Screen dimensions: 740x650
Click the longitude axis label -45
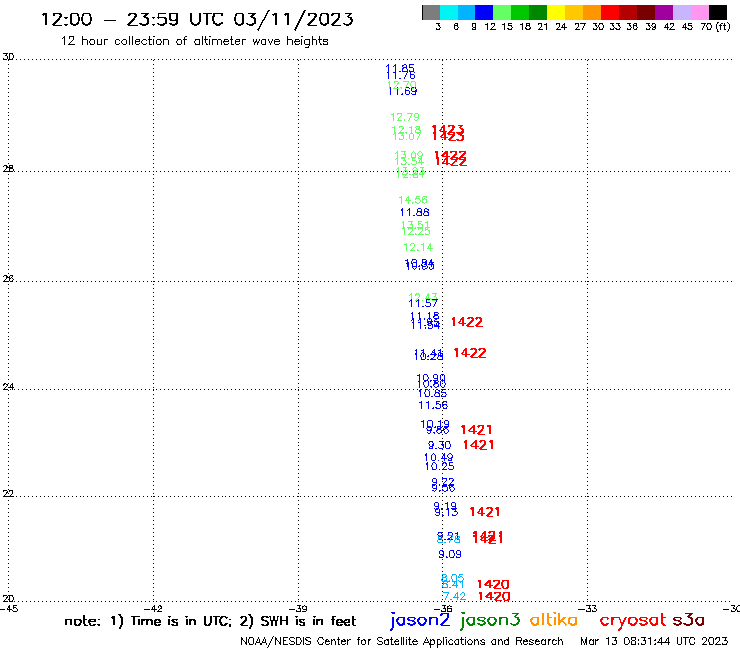click(x=9, y=609)
